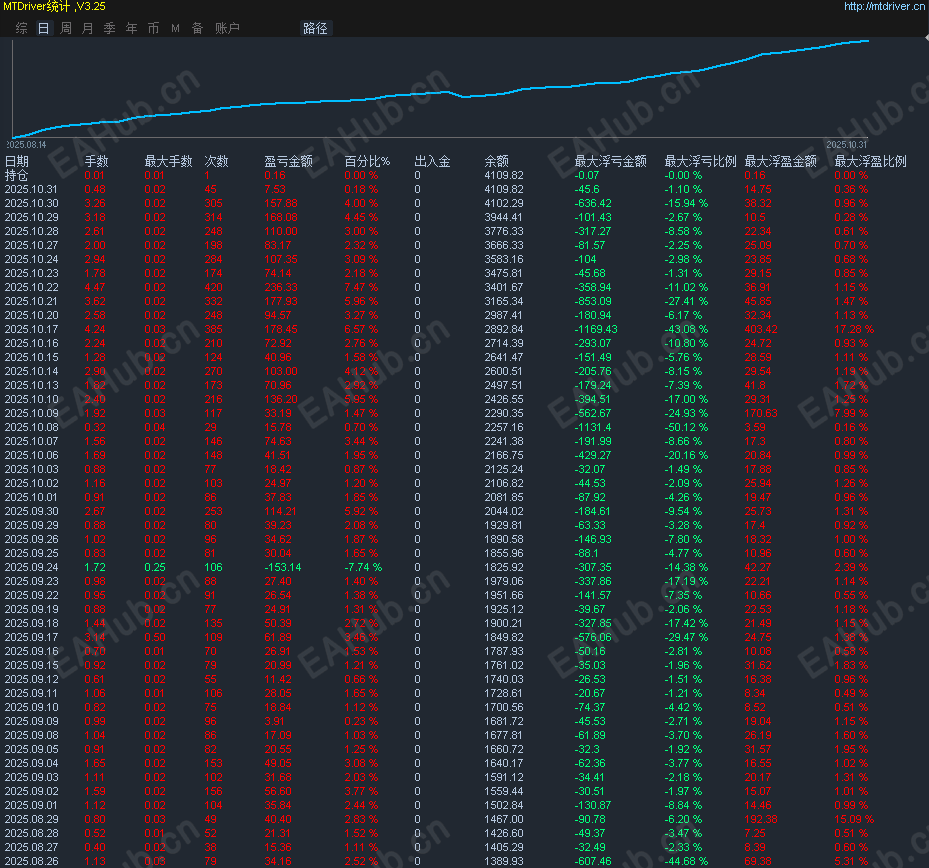Select the 年 yearly tab
This screenshot has width=929, height=868.
(131, 28)
